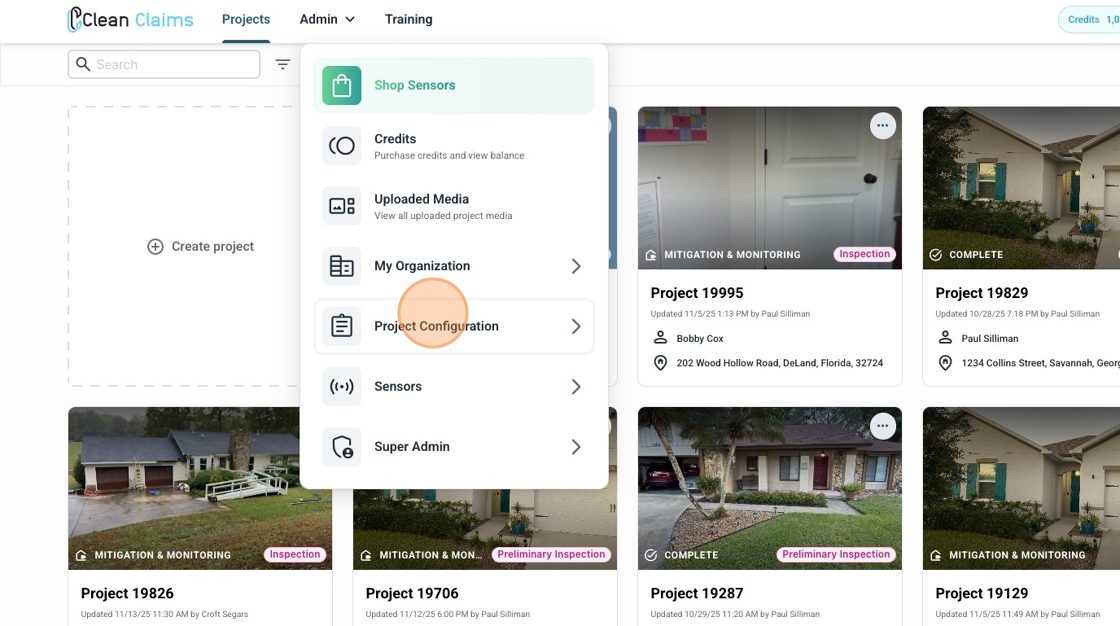Click the Create project plus icon
The width and height of the screenshot is (1120, 626).
coord(155,247)
